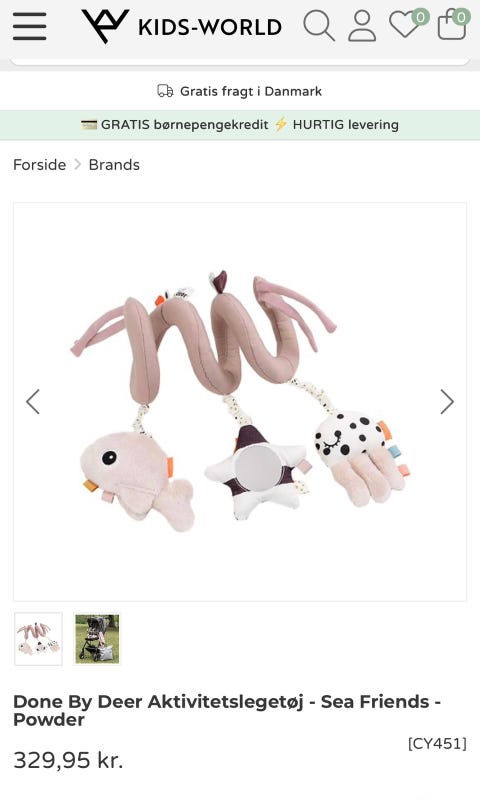Screen dimensions: 480x800
Task: Go to Forside breadcrumb
Action: [x=39, y=165]
